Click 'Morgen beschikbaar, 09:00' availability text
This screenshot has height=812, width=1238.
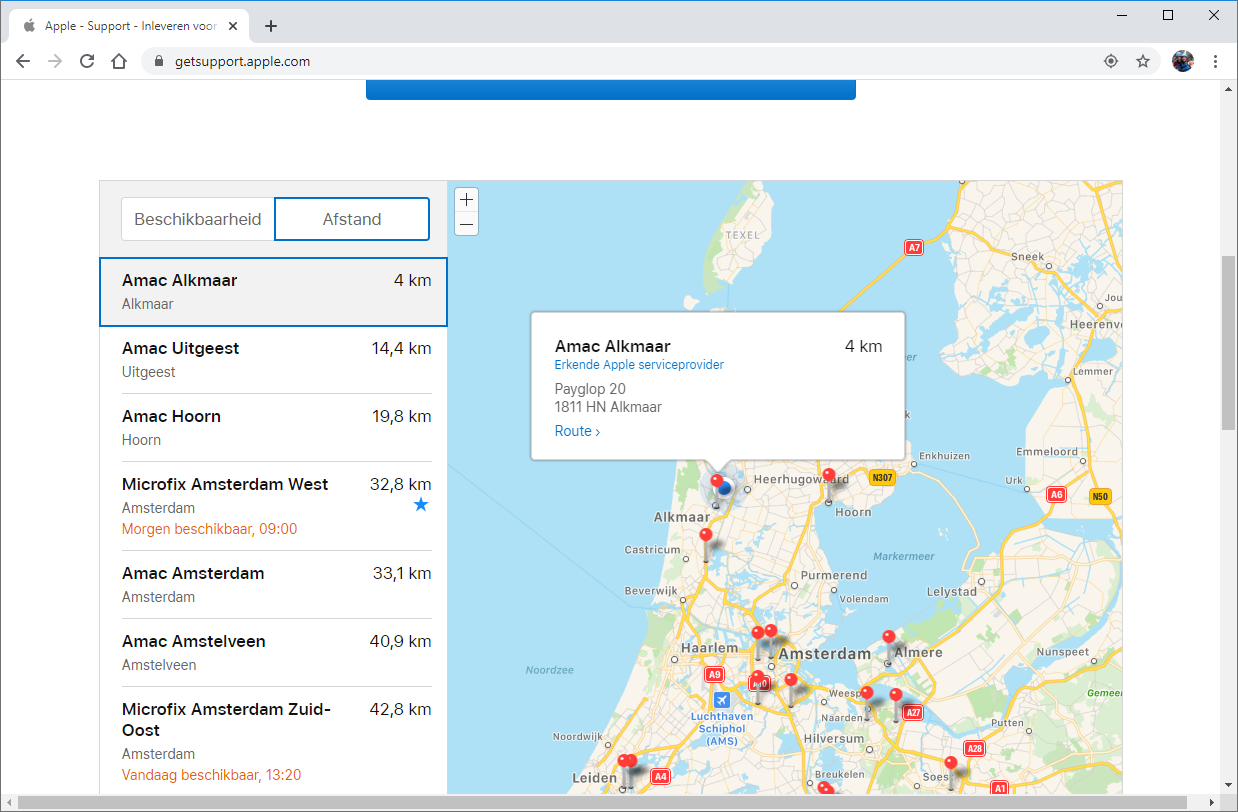(x=210, y=529)
